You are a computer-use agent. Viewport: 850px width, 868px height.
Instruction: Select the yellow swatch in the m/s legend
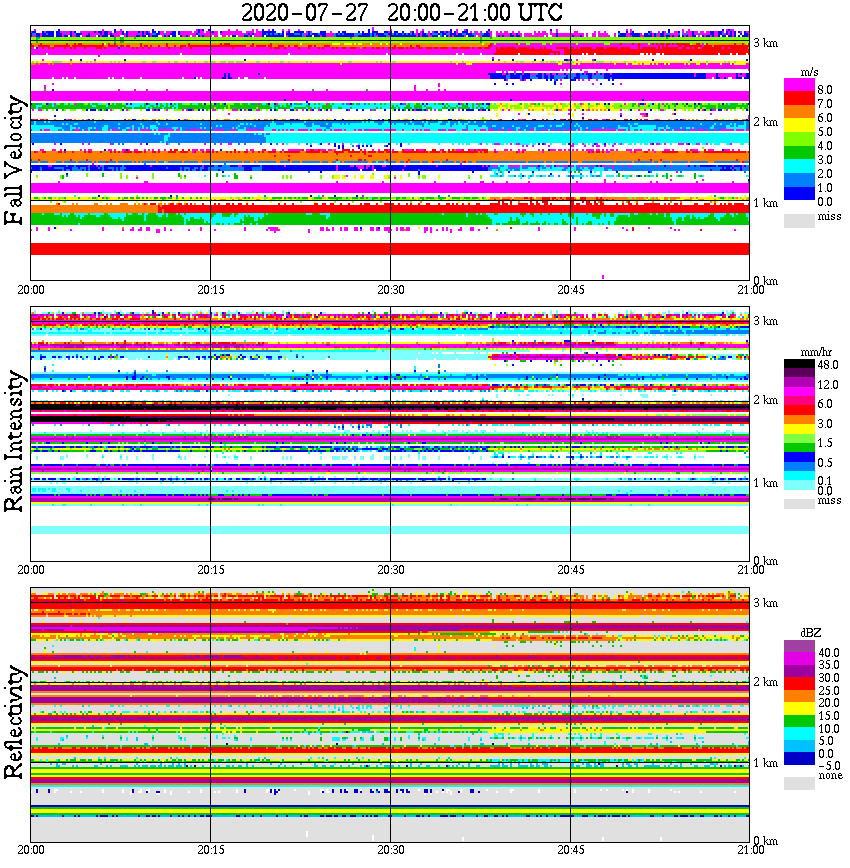(800, 125)
